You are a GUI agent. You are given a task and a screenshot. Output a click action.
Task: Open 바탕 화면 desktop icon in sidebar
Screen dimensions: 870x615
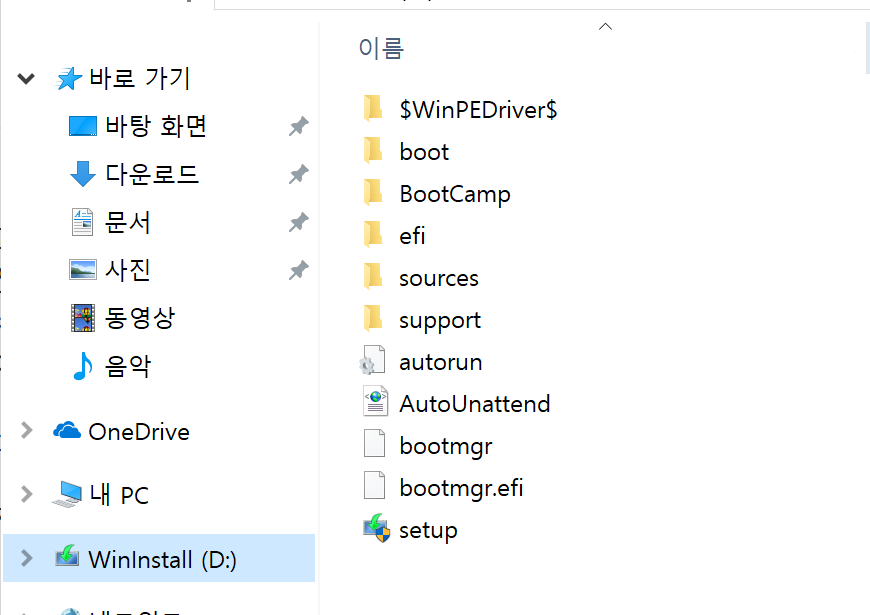point(83,126)
